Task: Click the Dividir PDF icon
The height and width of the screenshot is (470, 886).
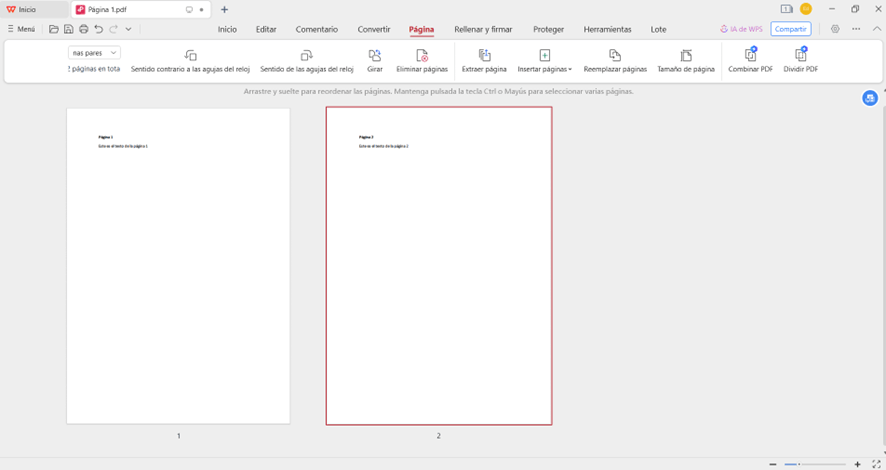Action: [800, 56]
